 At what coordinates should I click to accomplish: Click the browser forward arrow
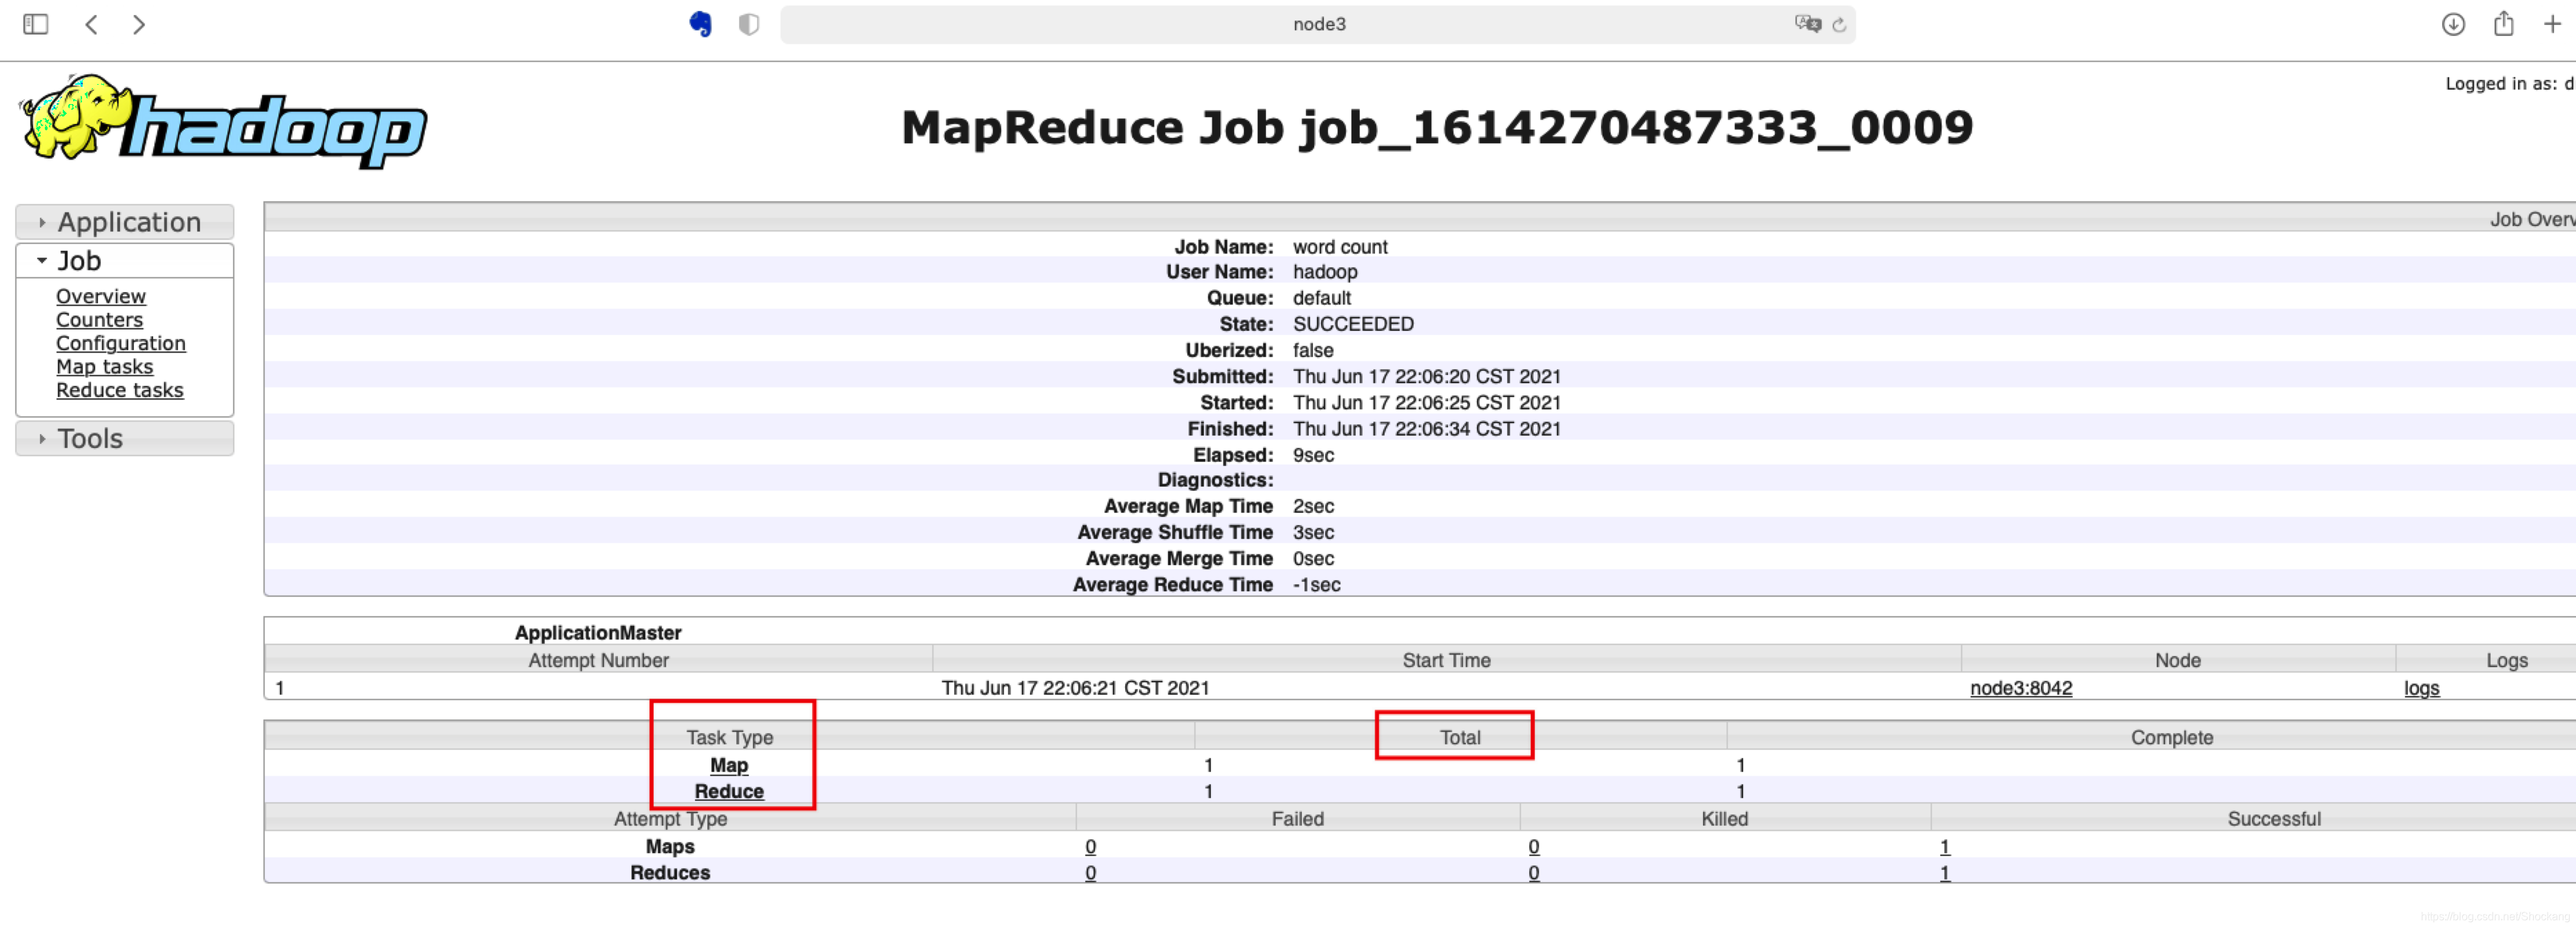tap(139, 24)
